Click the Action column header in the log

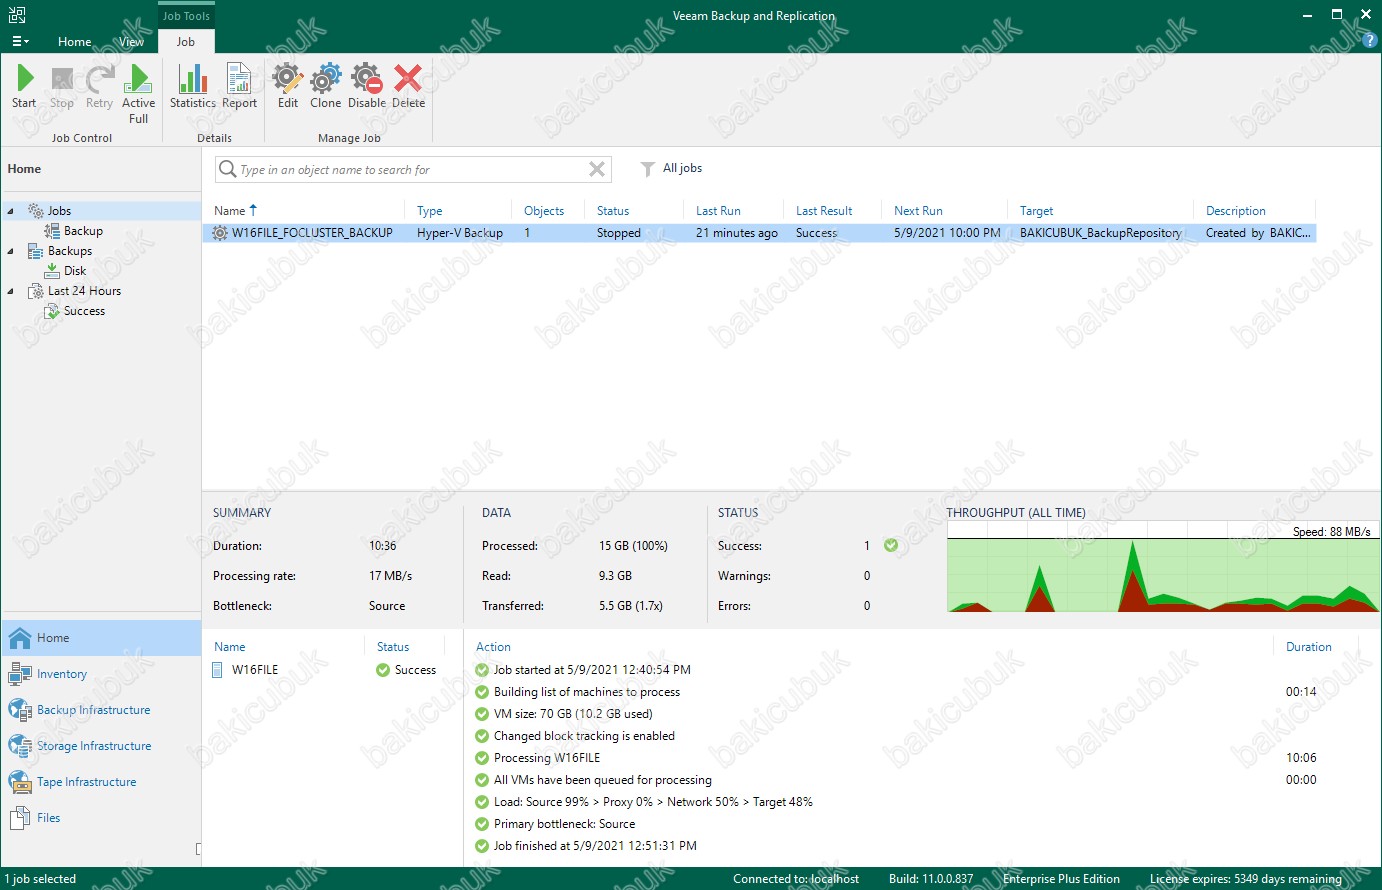493,647
